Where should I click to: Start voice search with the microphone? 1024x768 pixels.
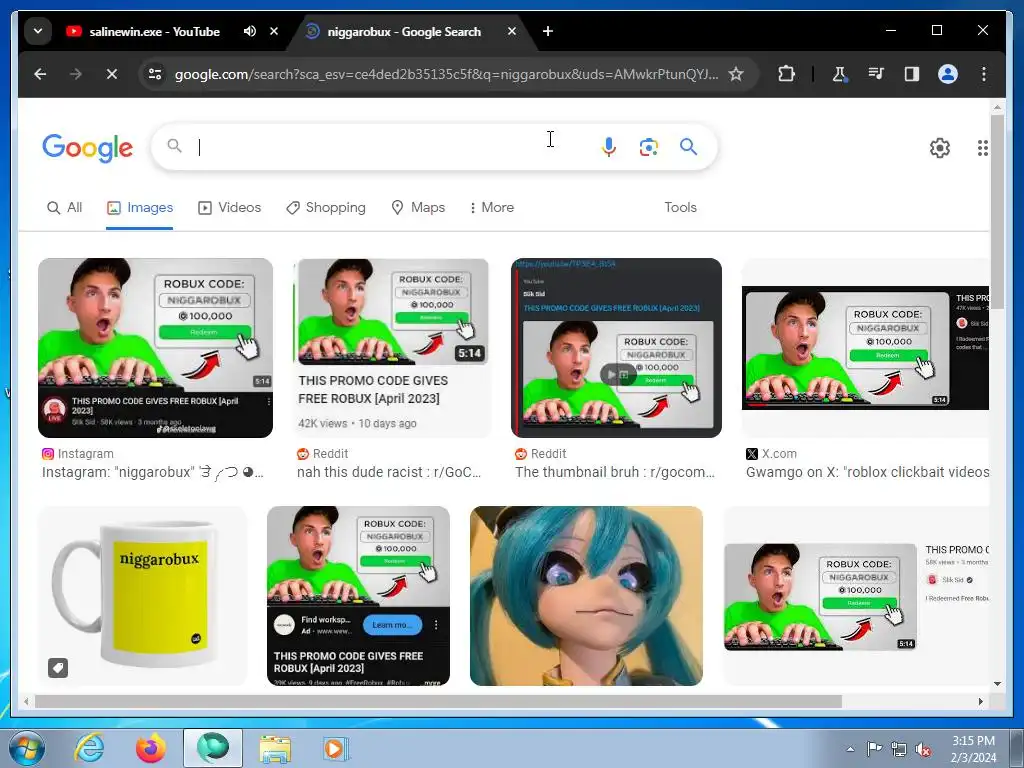click(x=608, y=147)
